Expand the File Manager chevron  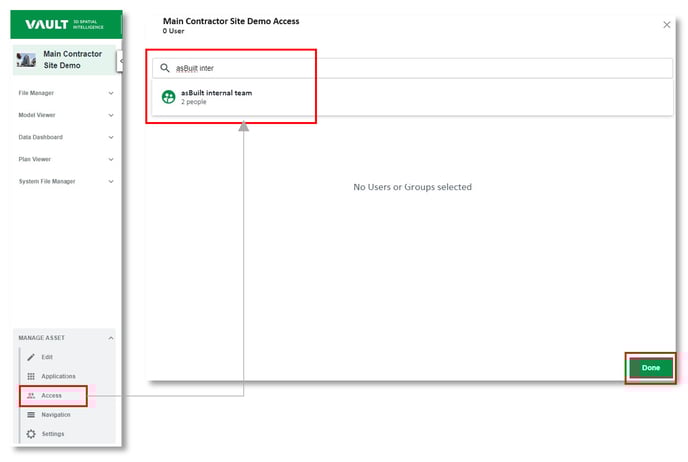tap(111, 93)
